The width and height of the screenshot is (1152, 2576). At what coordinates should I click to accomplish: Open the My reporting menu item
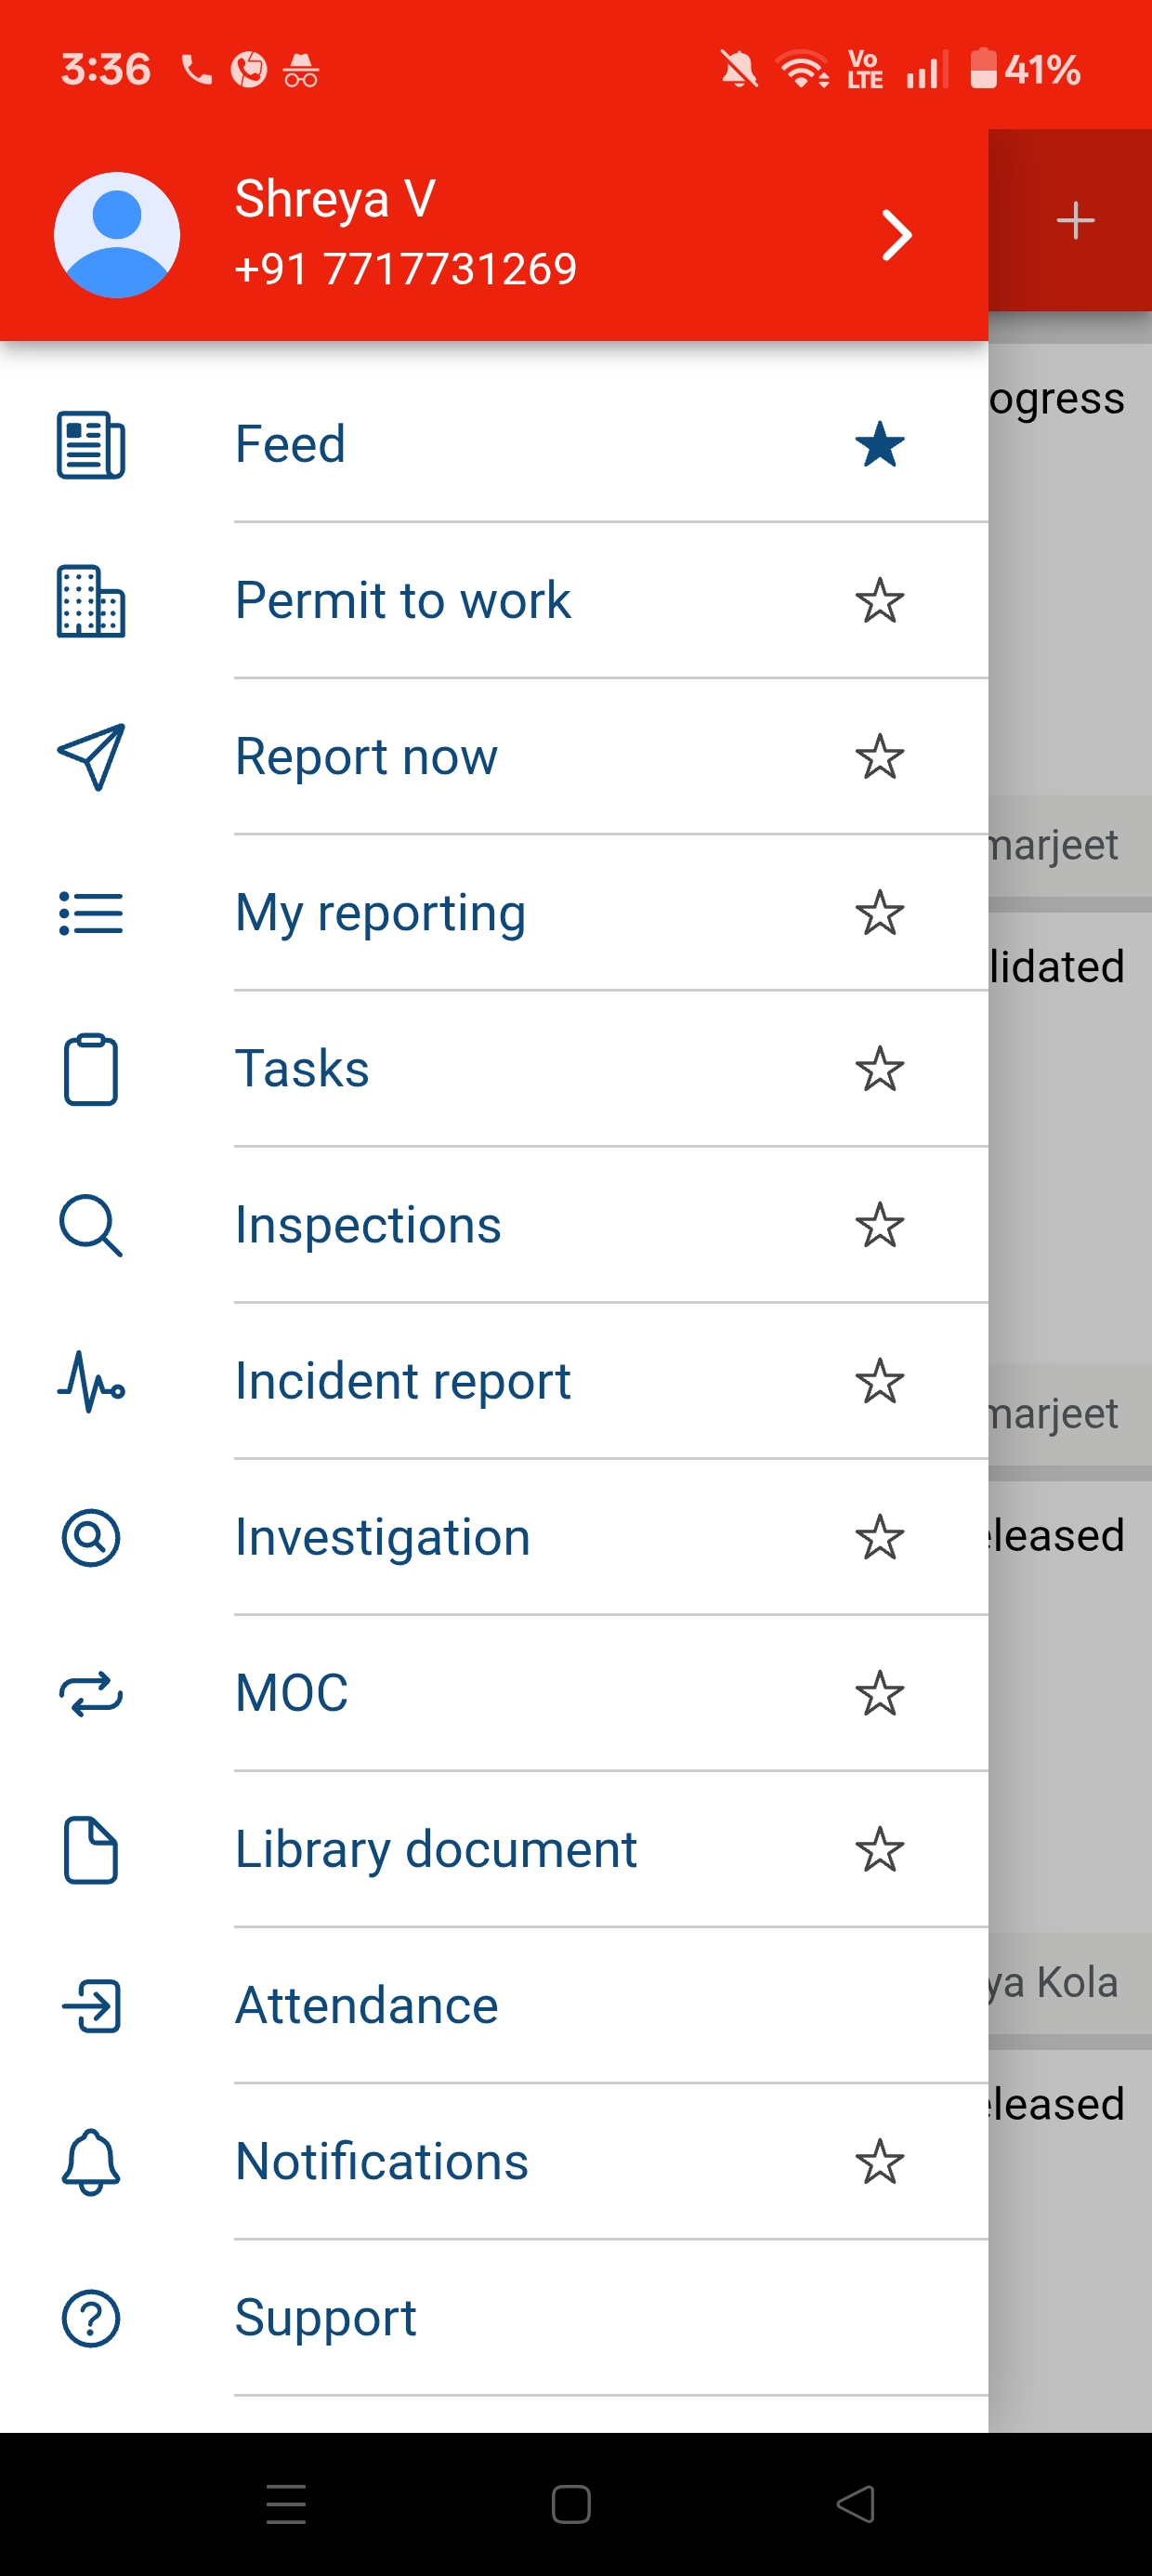[x=380, y=913]
